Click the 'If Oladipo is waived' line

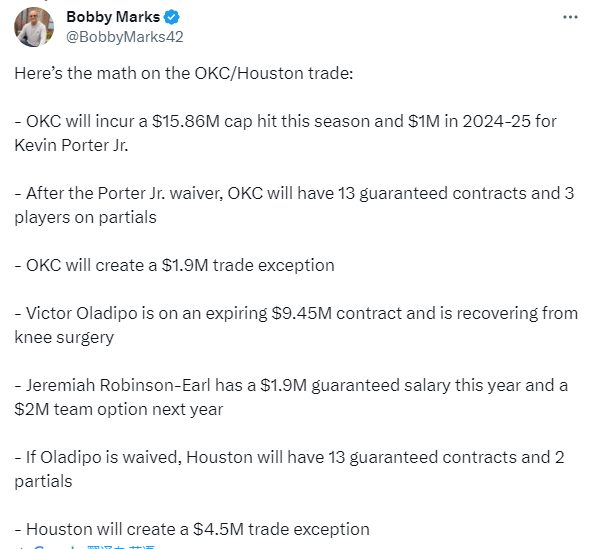click(289, 457)
